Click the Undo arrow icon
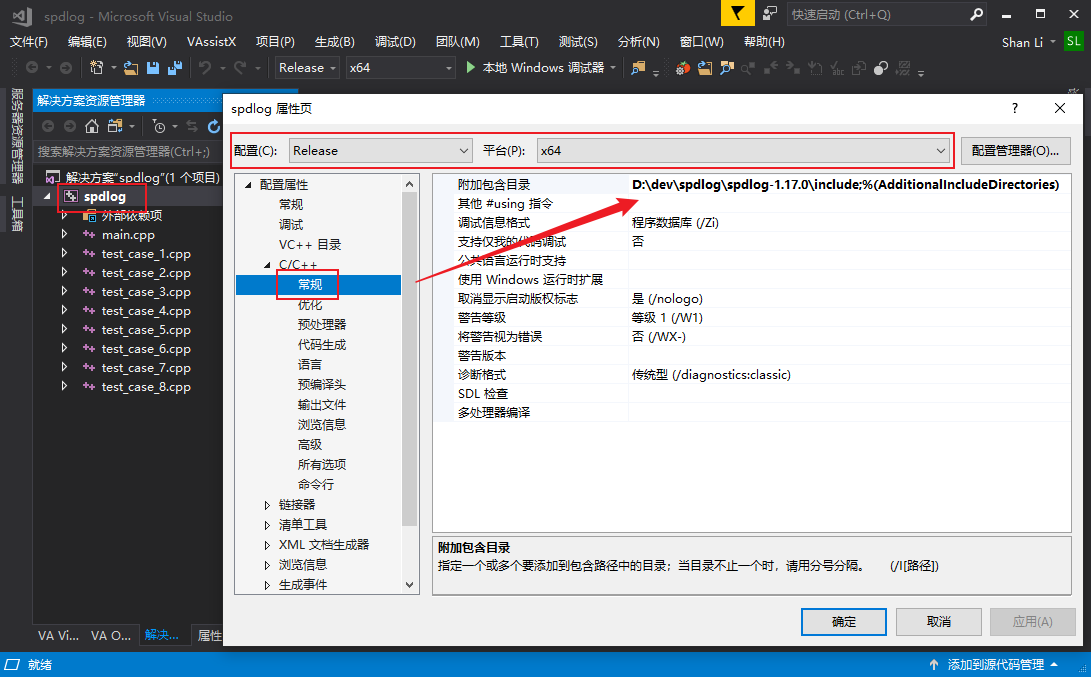This screenshot has height=677, width=1091. click(204, 68)
